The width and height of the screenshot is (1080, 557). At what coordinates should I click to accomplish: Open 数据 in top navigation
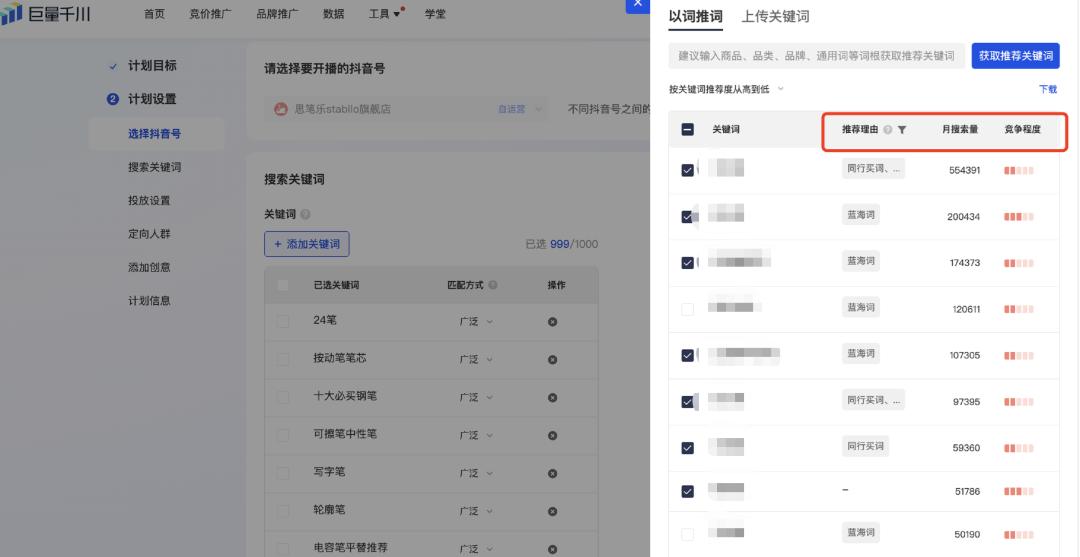point(333,14)
